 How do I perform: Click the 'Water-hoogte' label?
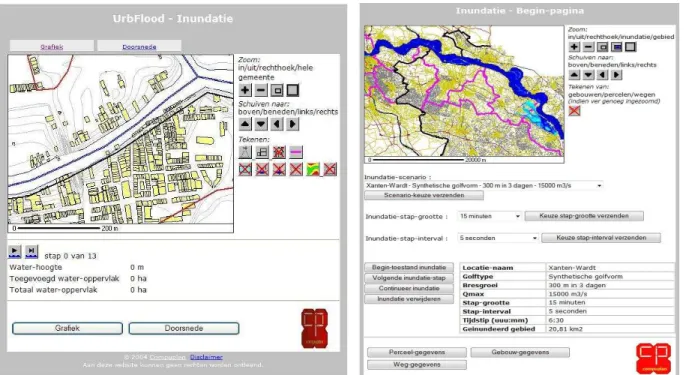pyautogui.click(x=36, y=267)
